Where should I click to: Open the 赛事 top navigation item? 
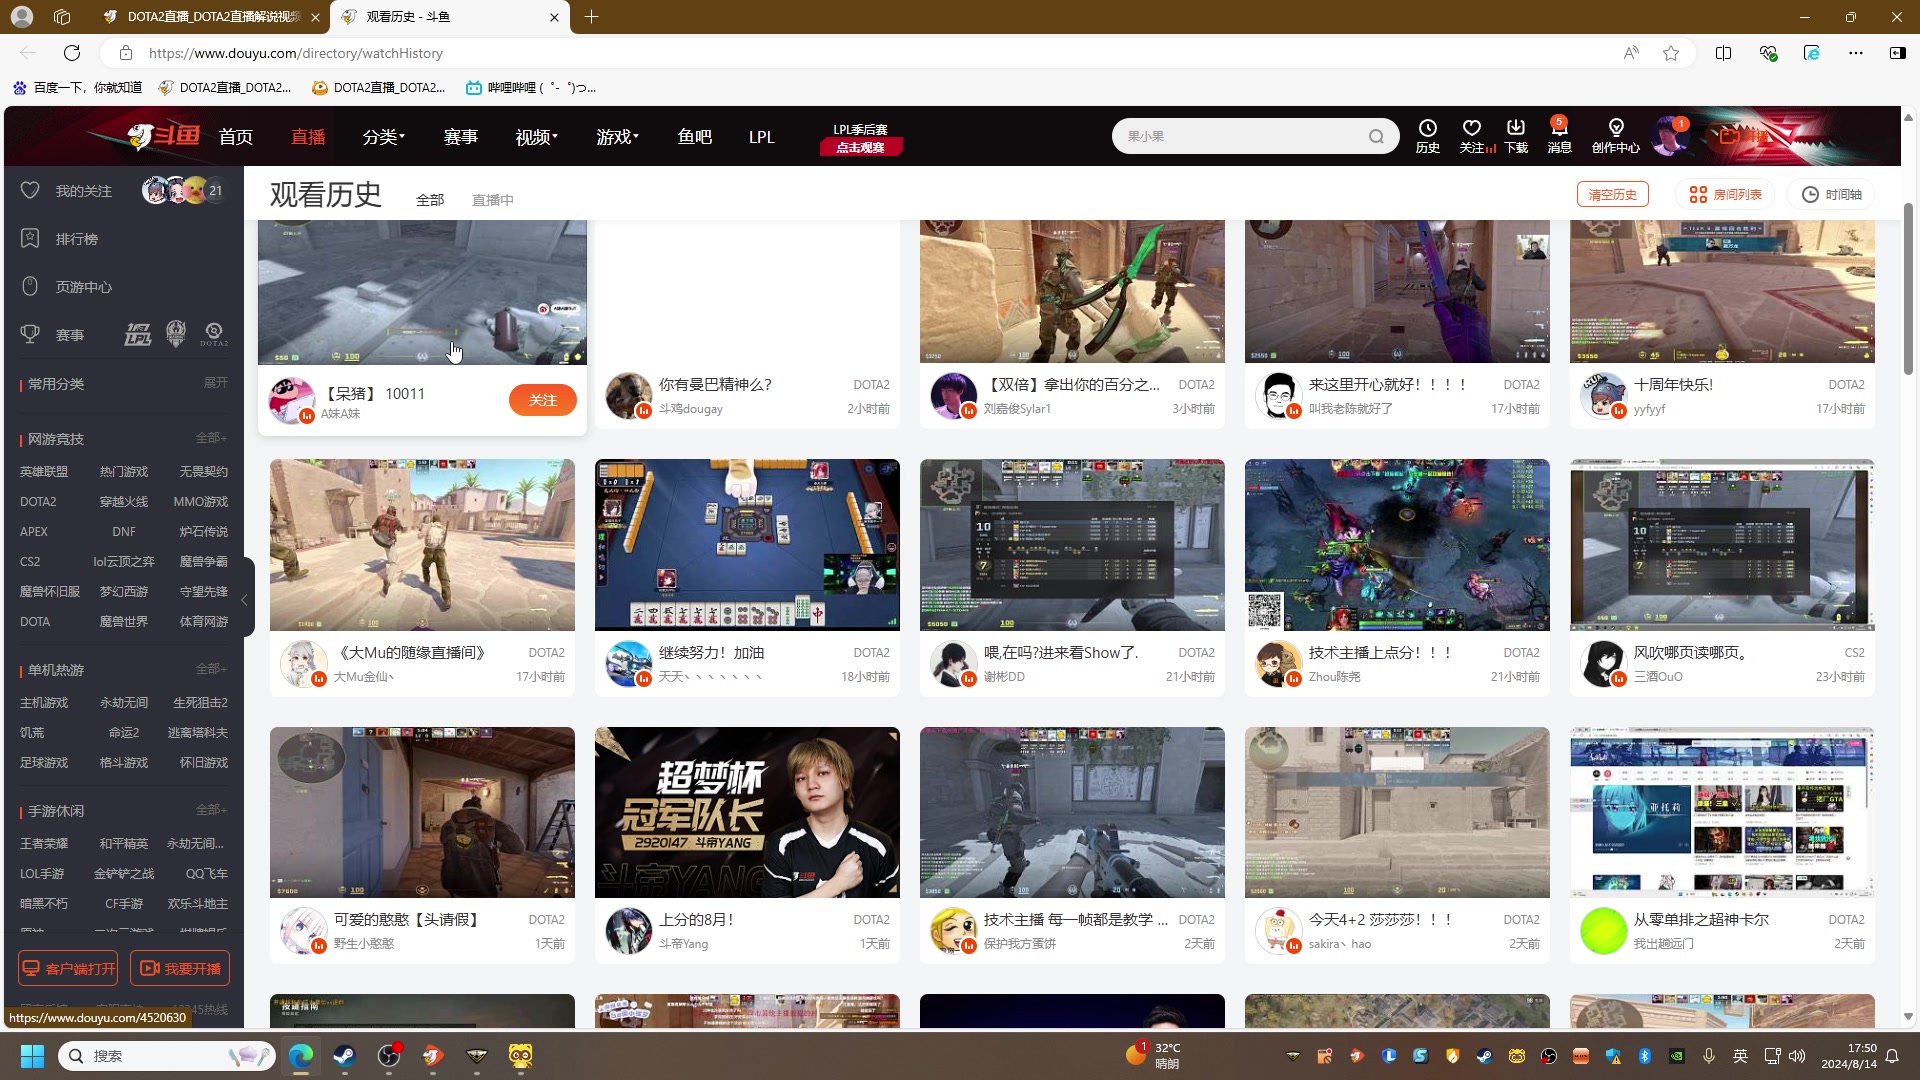[x=460, y=137]
